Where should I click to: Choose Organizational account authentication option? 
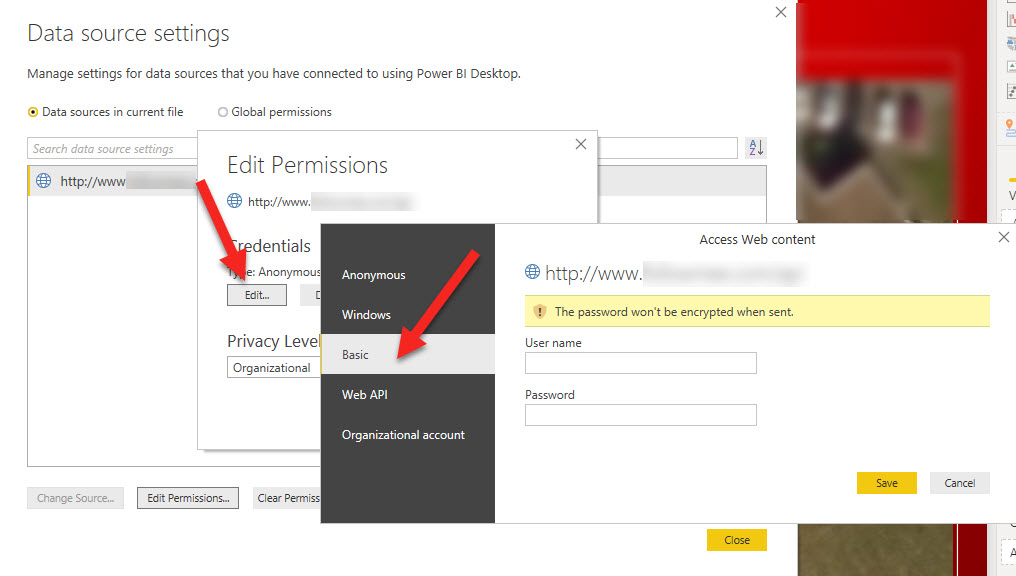point(408,435)
